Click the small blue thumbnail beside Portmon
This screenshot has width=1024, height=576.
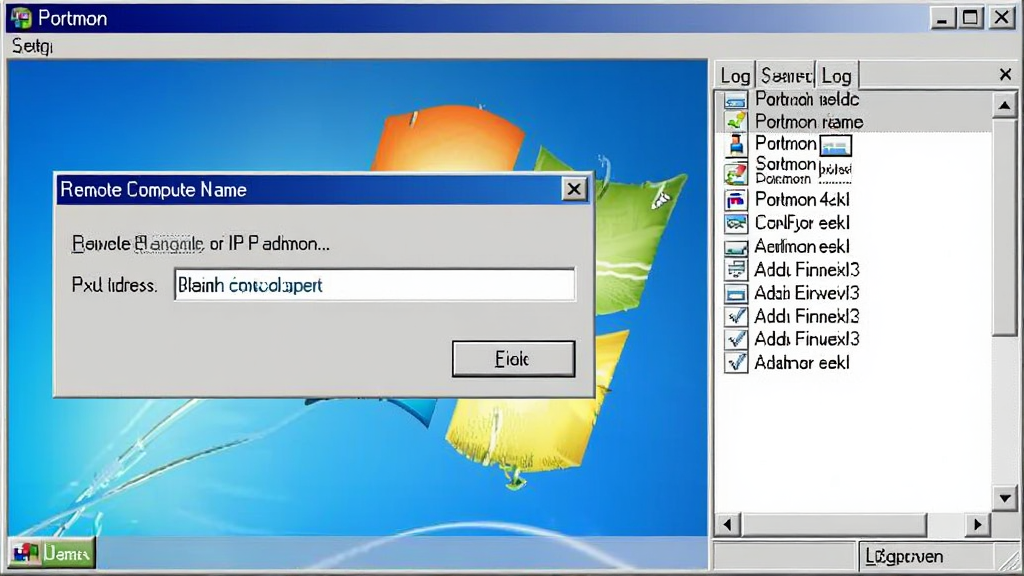tap(836, 145)
